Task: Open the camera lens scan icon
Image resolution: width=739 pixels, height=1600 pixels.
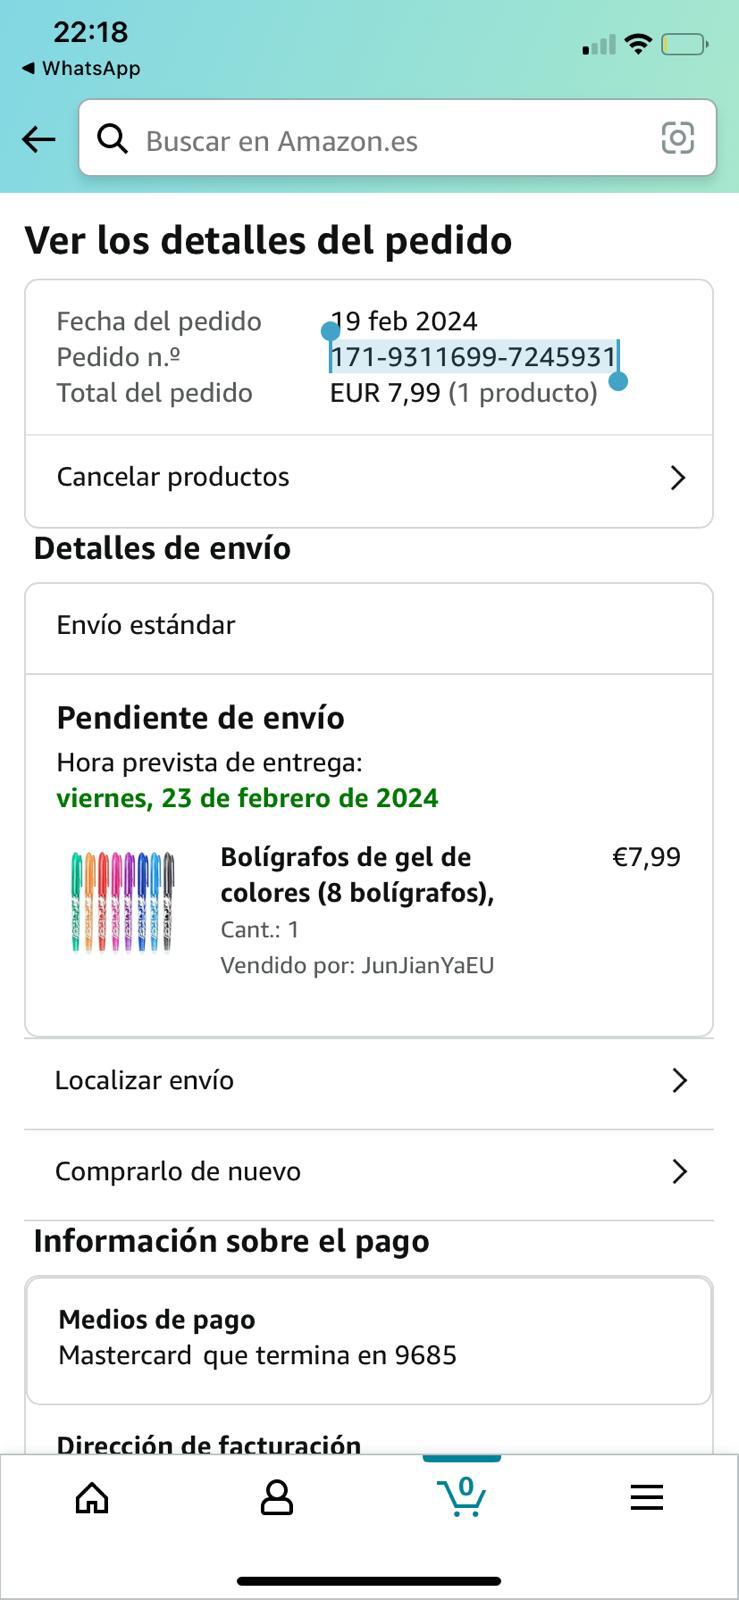Action: tap(677, 138)
